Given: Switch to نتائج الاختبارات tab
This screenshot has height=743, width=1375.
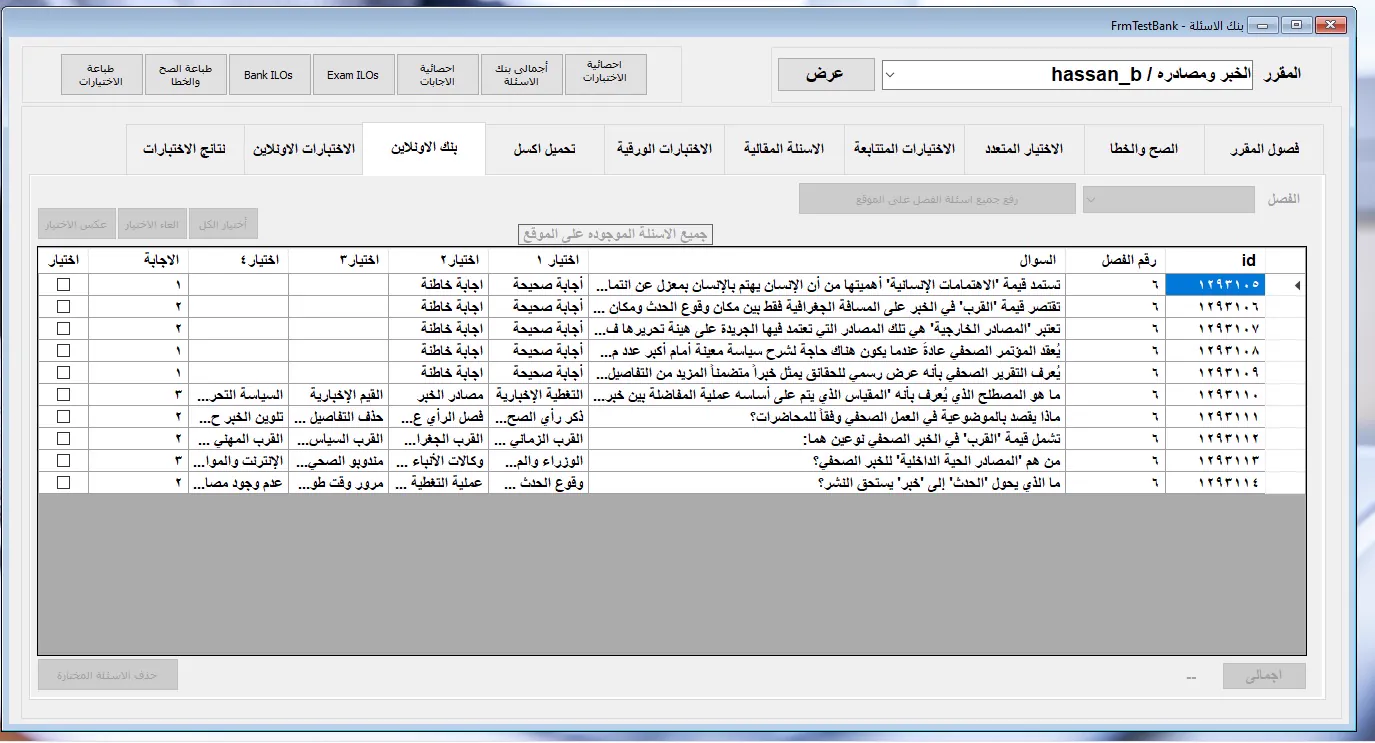Looking at the screenshot, I should point(184,149).
